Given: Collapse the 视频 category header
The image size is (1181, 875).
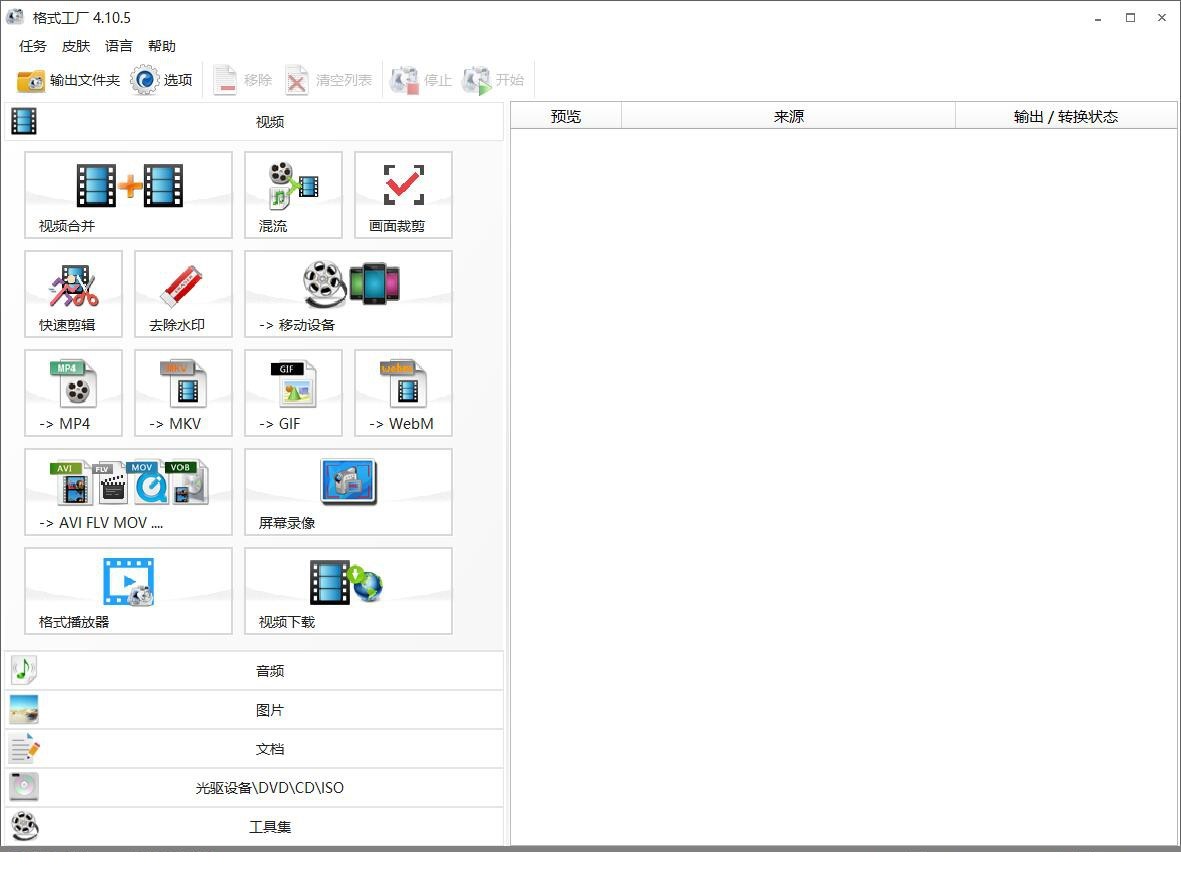Looking at the screenshot, I should tap(254, 121).
